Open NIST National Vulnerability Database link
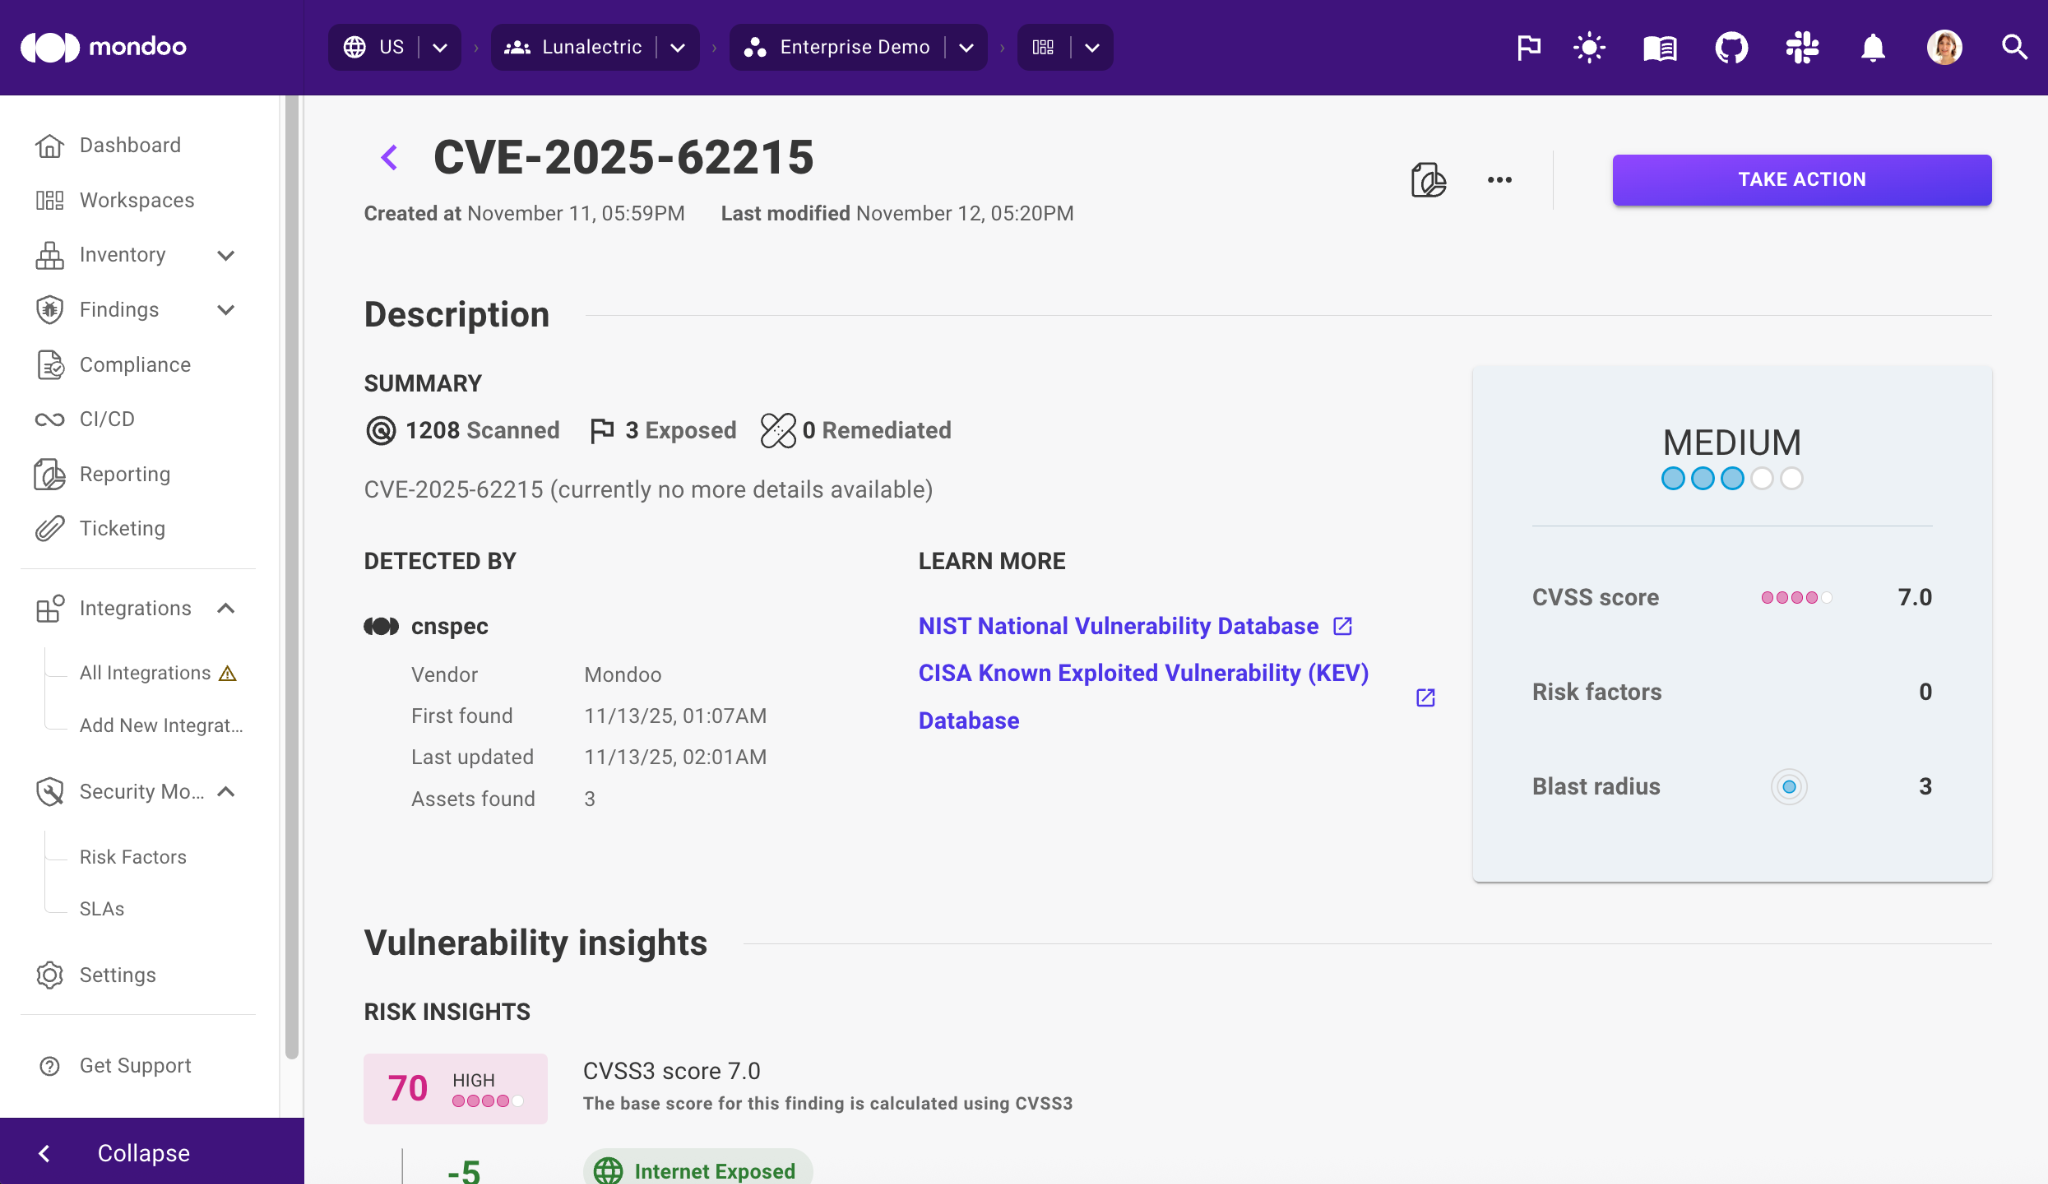Image resolution: width=2048 pixels, height=1184 pixels. pyautogui.click(x=1118, y=626)
